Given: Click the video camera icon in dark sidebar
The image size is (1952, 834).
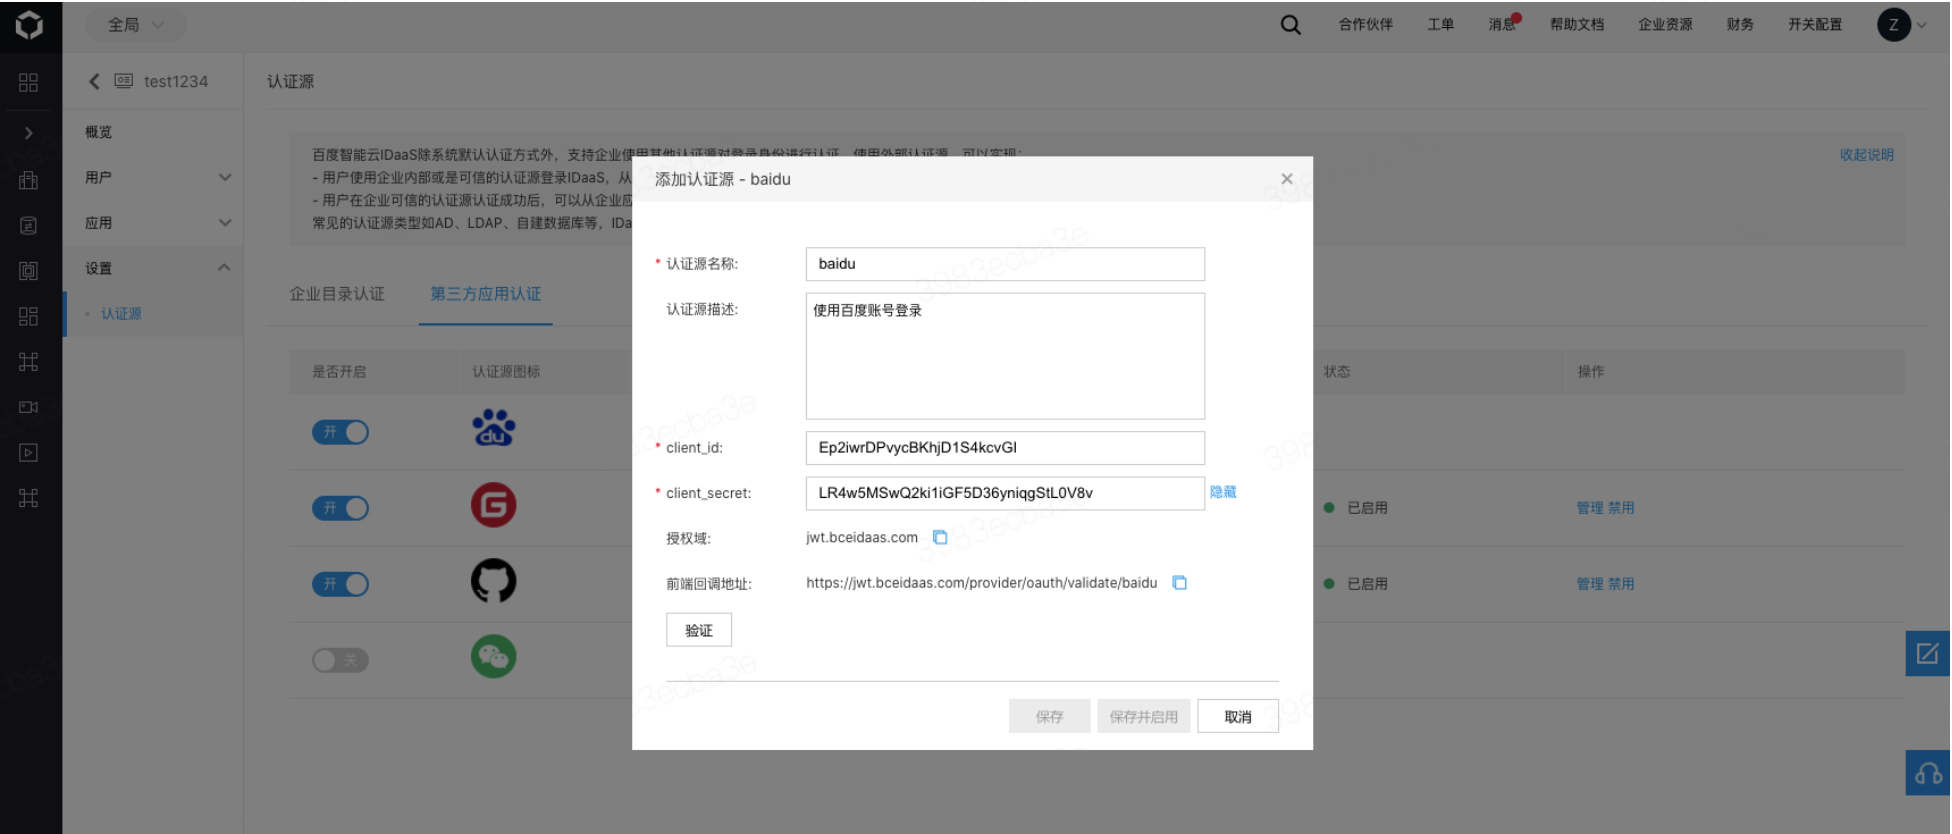Looking at the screenshot, I should [29, 407].
